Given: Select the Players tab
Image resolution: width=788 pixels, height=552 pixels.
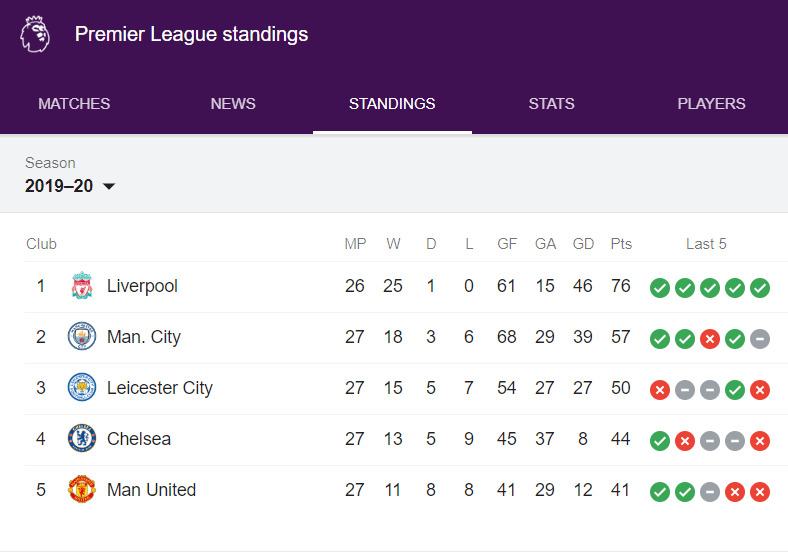Looking at the screenshot, I should [711, 104].
